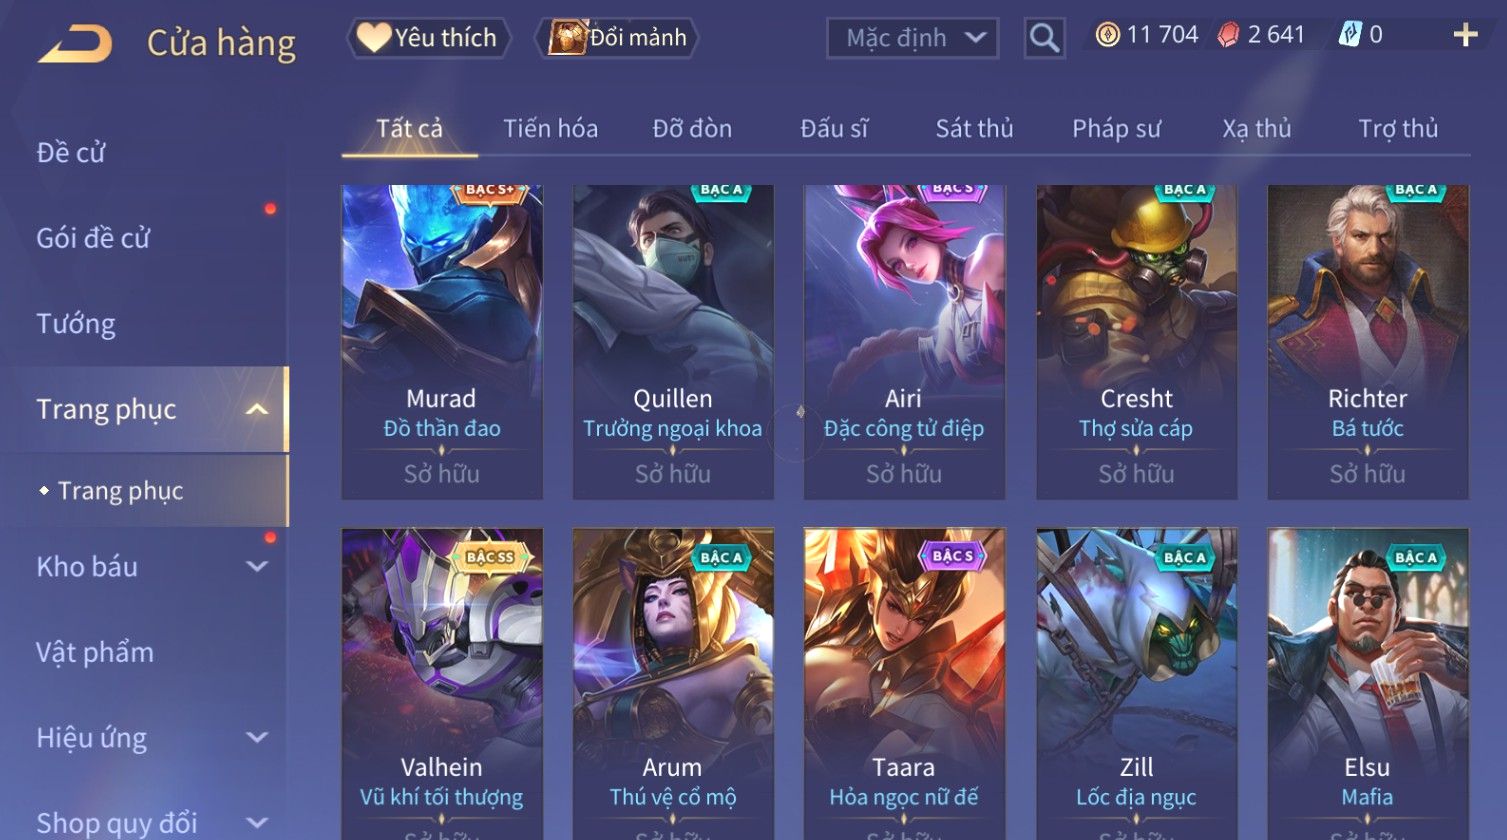Open the Mặc định sort dropdown

[912, 38]
